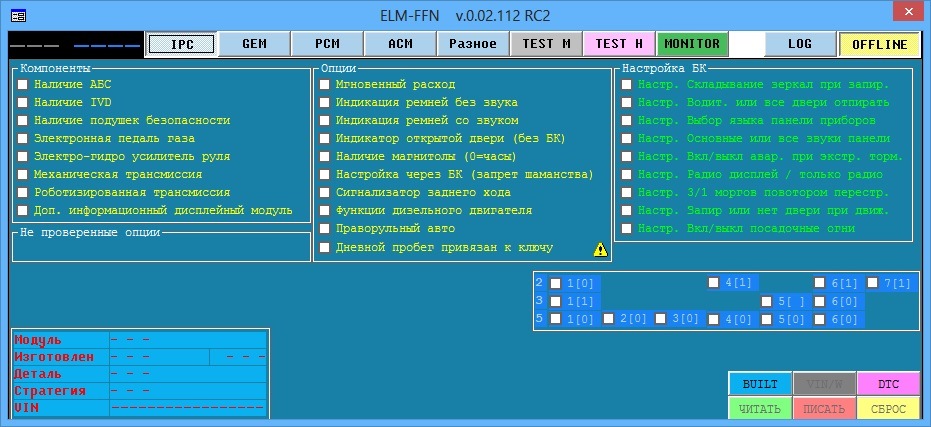This screenshot has height=427, width=931.
Task: Check bit 5[0] in row 5
Action: [767, 319]
